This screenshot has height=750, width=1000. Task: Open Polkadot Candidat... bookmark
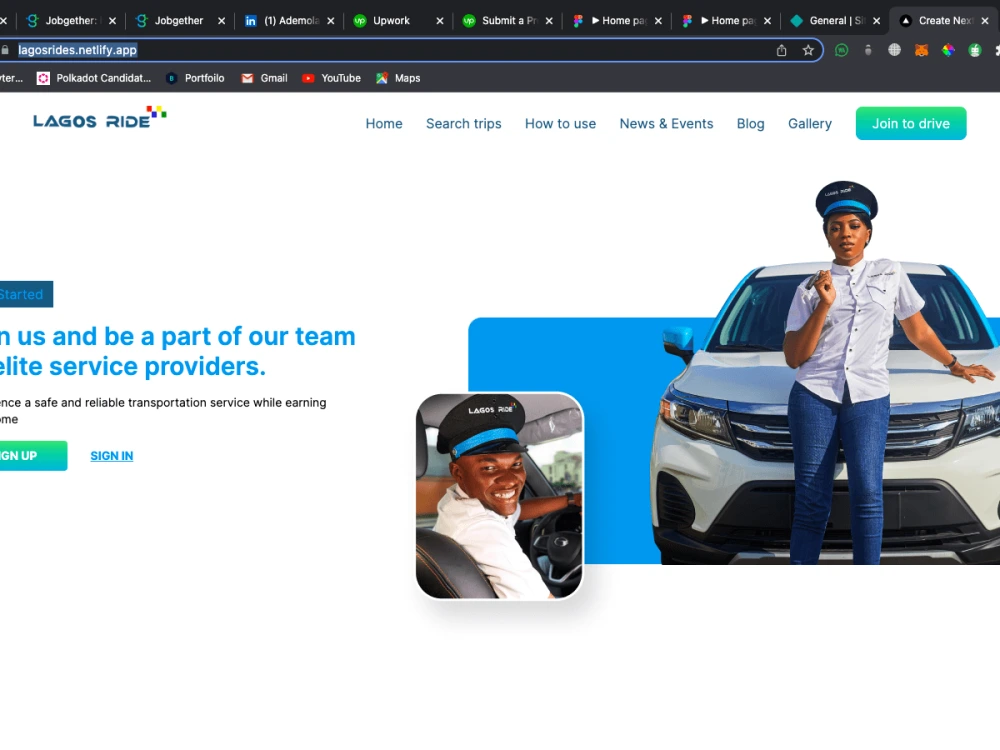94,78
